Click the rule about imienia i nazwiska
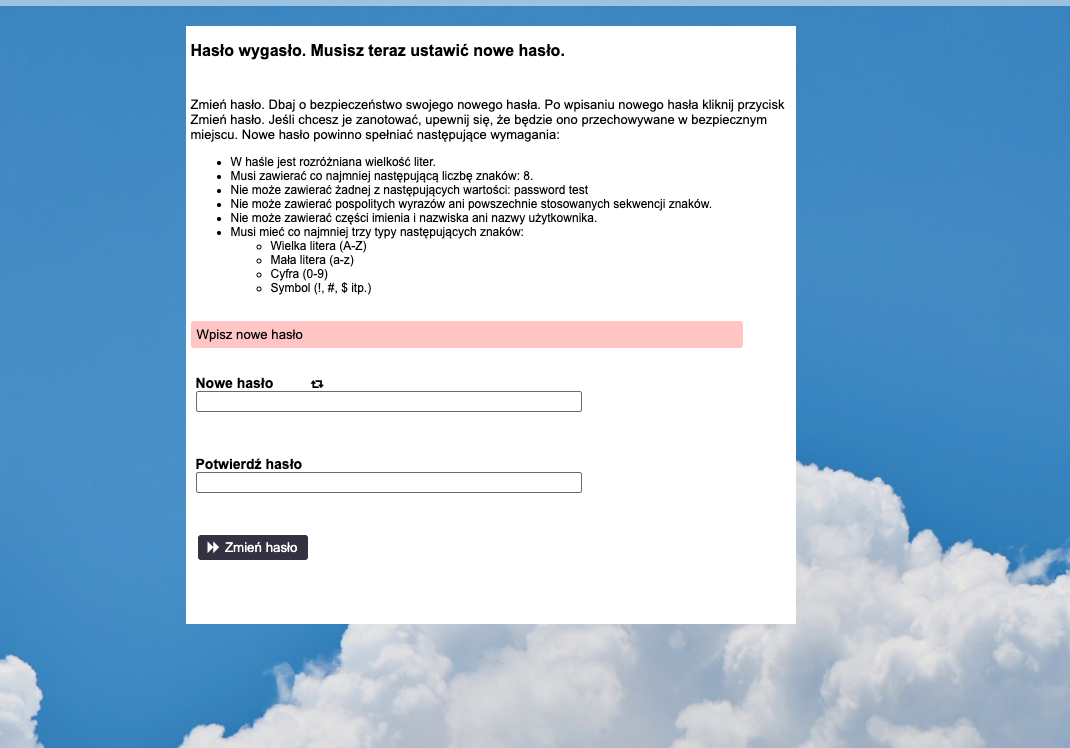 tap(413, 218)
